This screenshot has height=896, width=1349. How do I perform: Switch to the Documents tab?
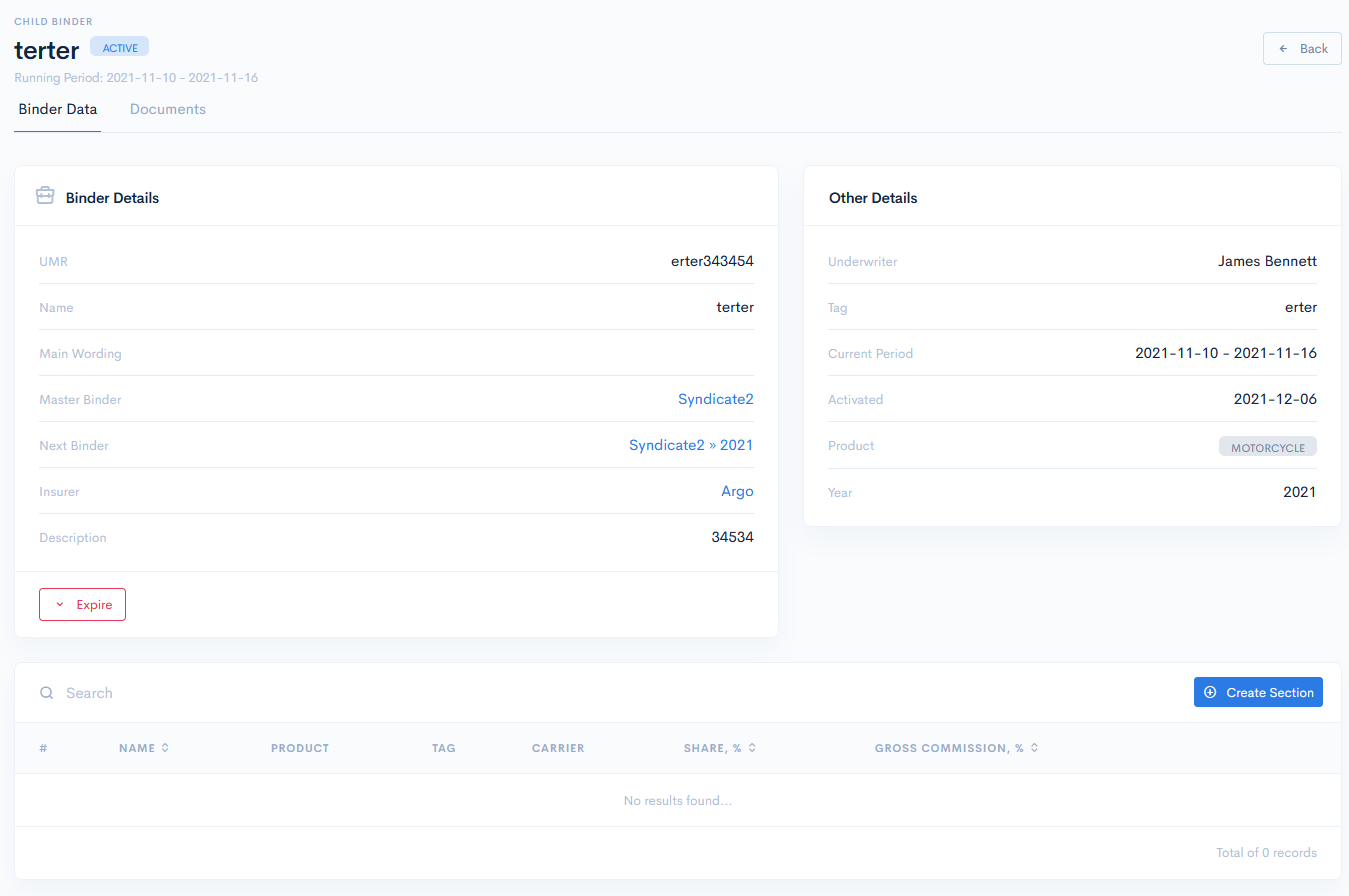pyautogui.click(x=167, y=109)
